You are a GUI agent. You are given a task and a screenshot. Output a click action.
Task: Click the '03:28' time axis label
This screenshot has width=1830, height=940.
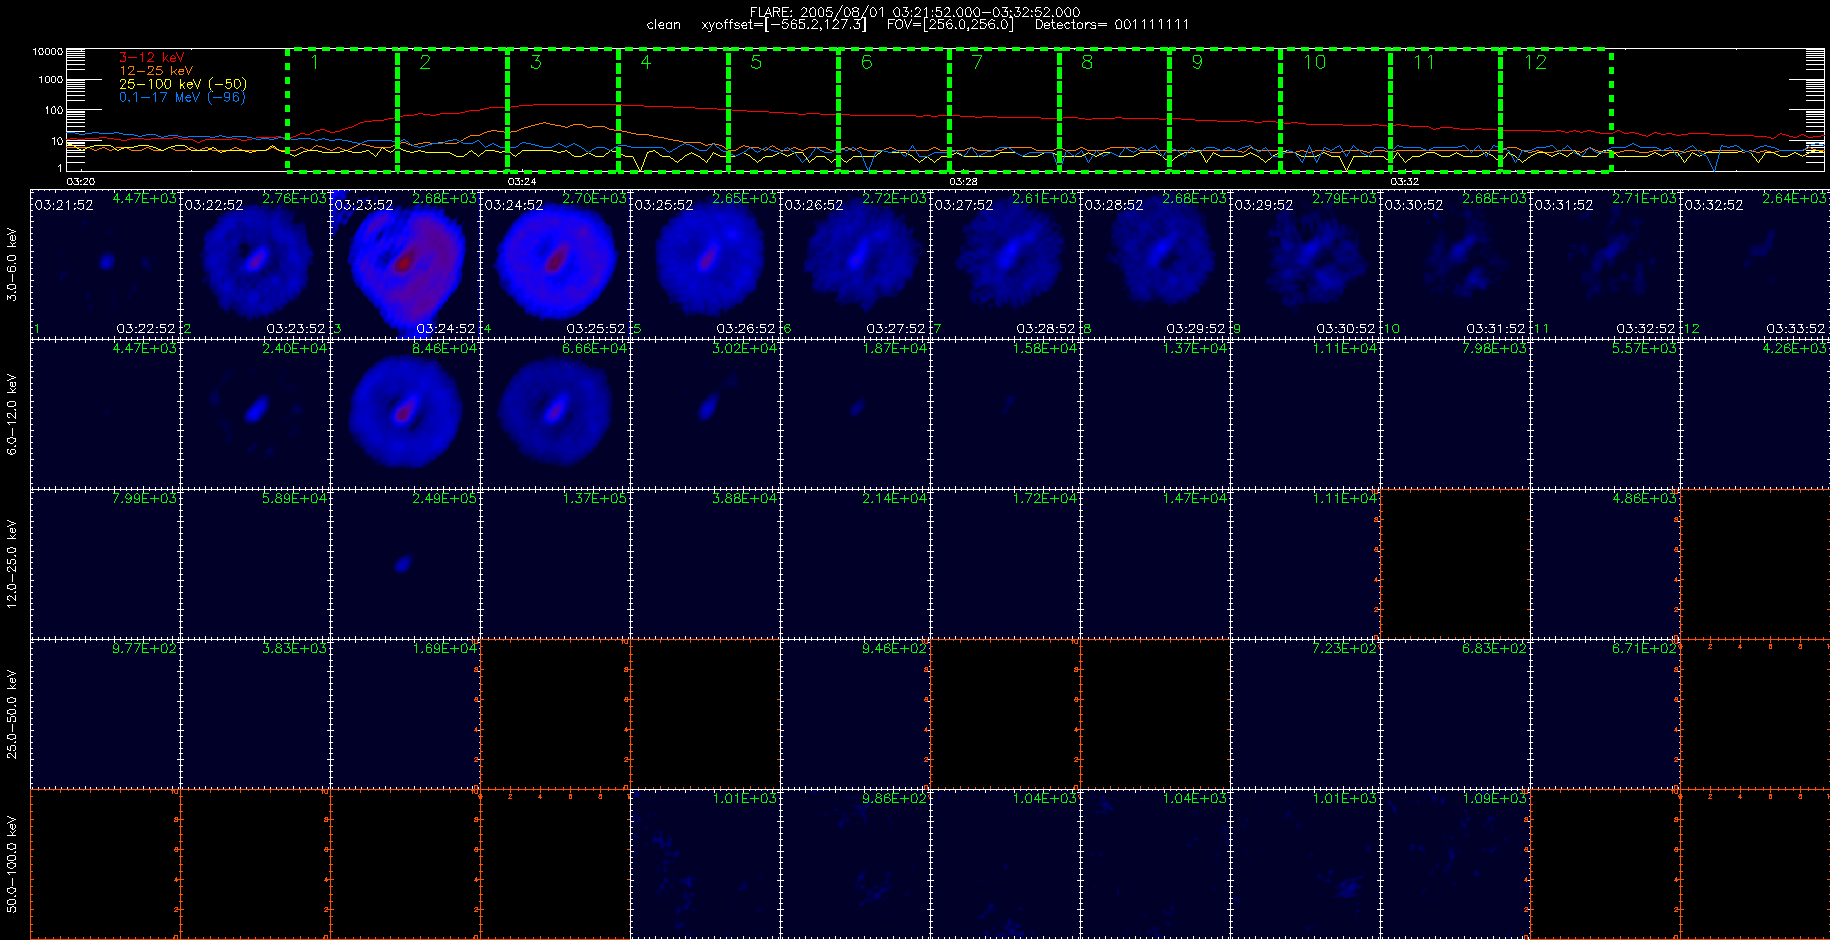tap(963, 182)
